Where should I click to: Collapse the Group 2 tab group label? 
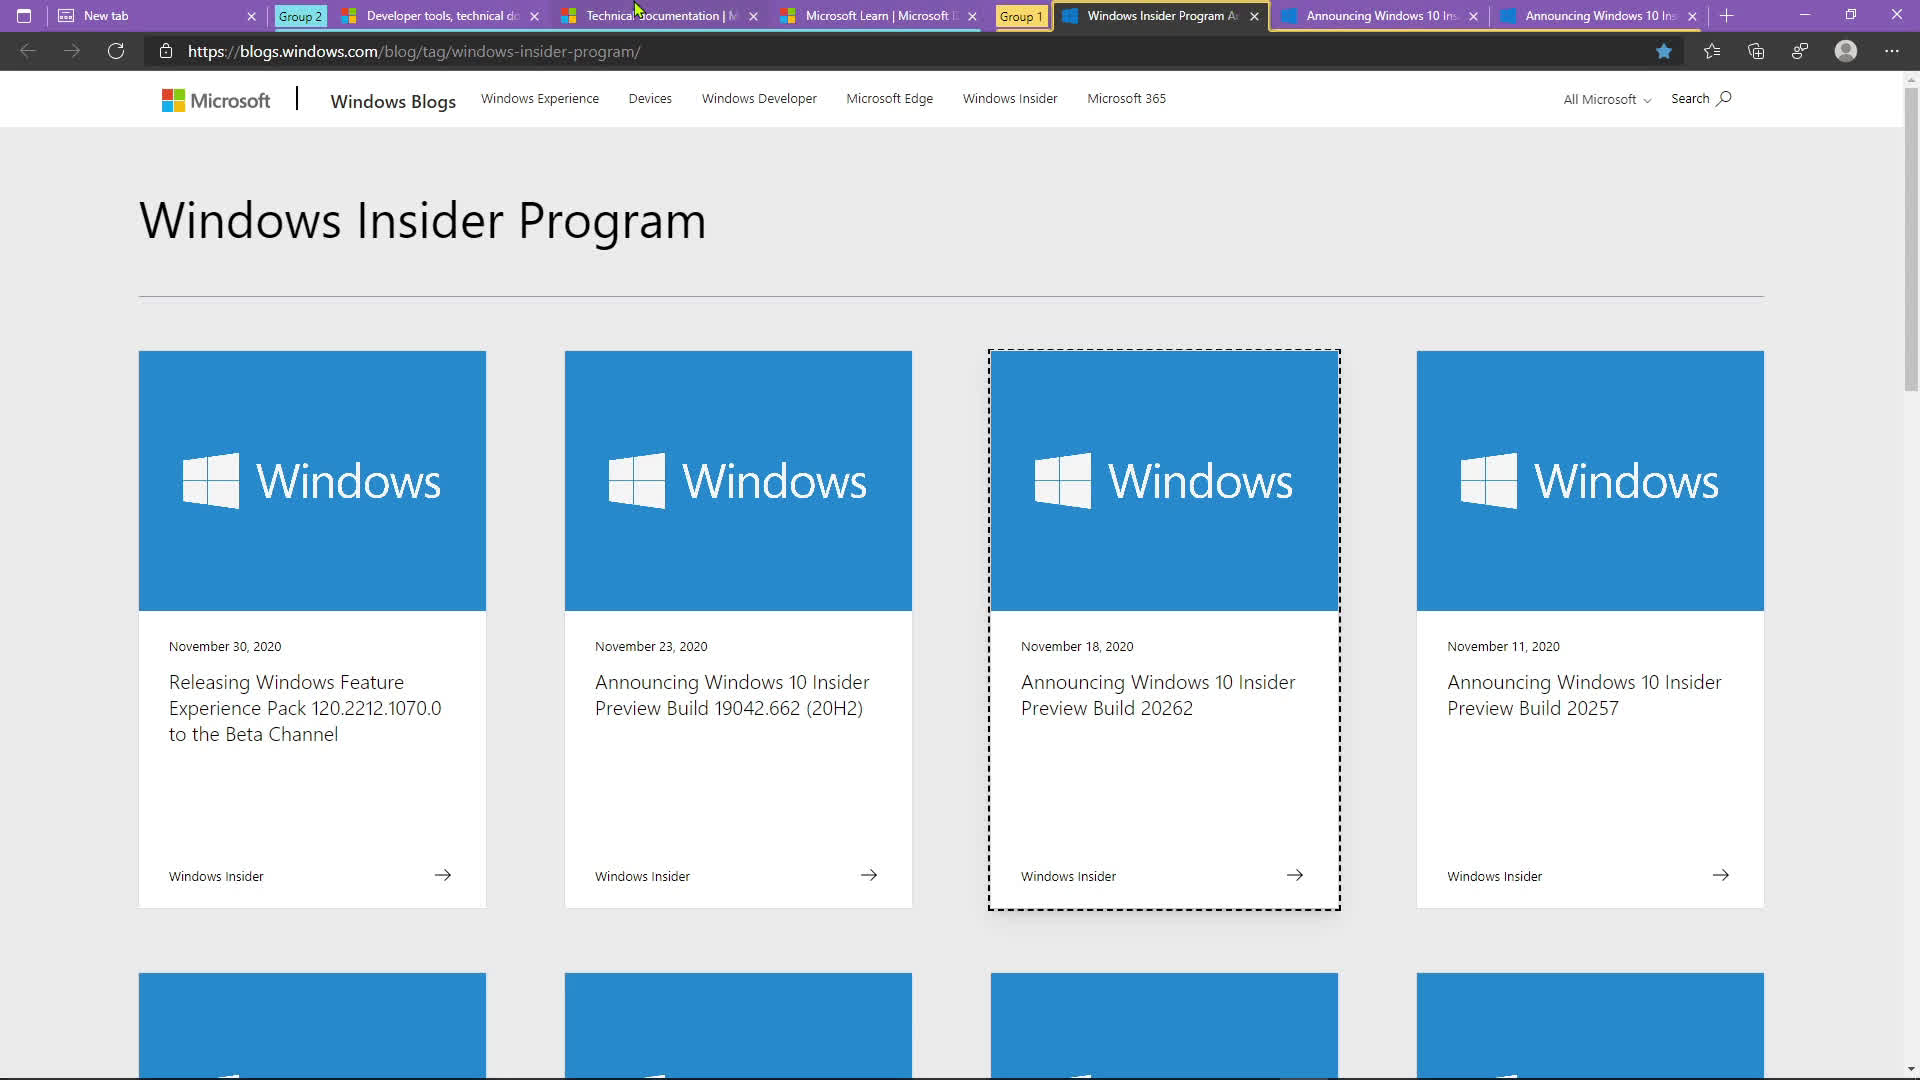[300, 16]
